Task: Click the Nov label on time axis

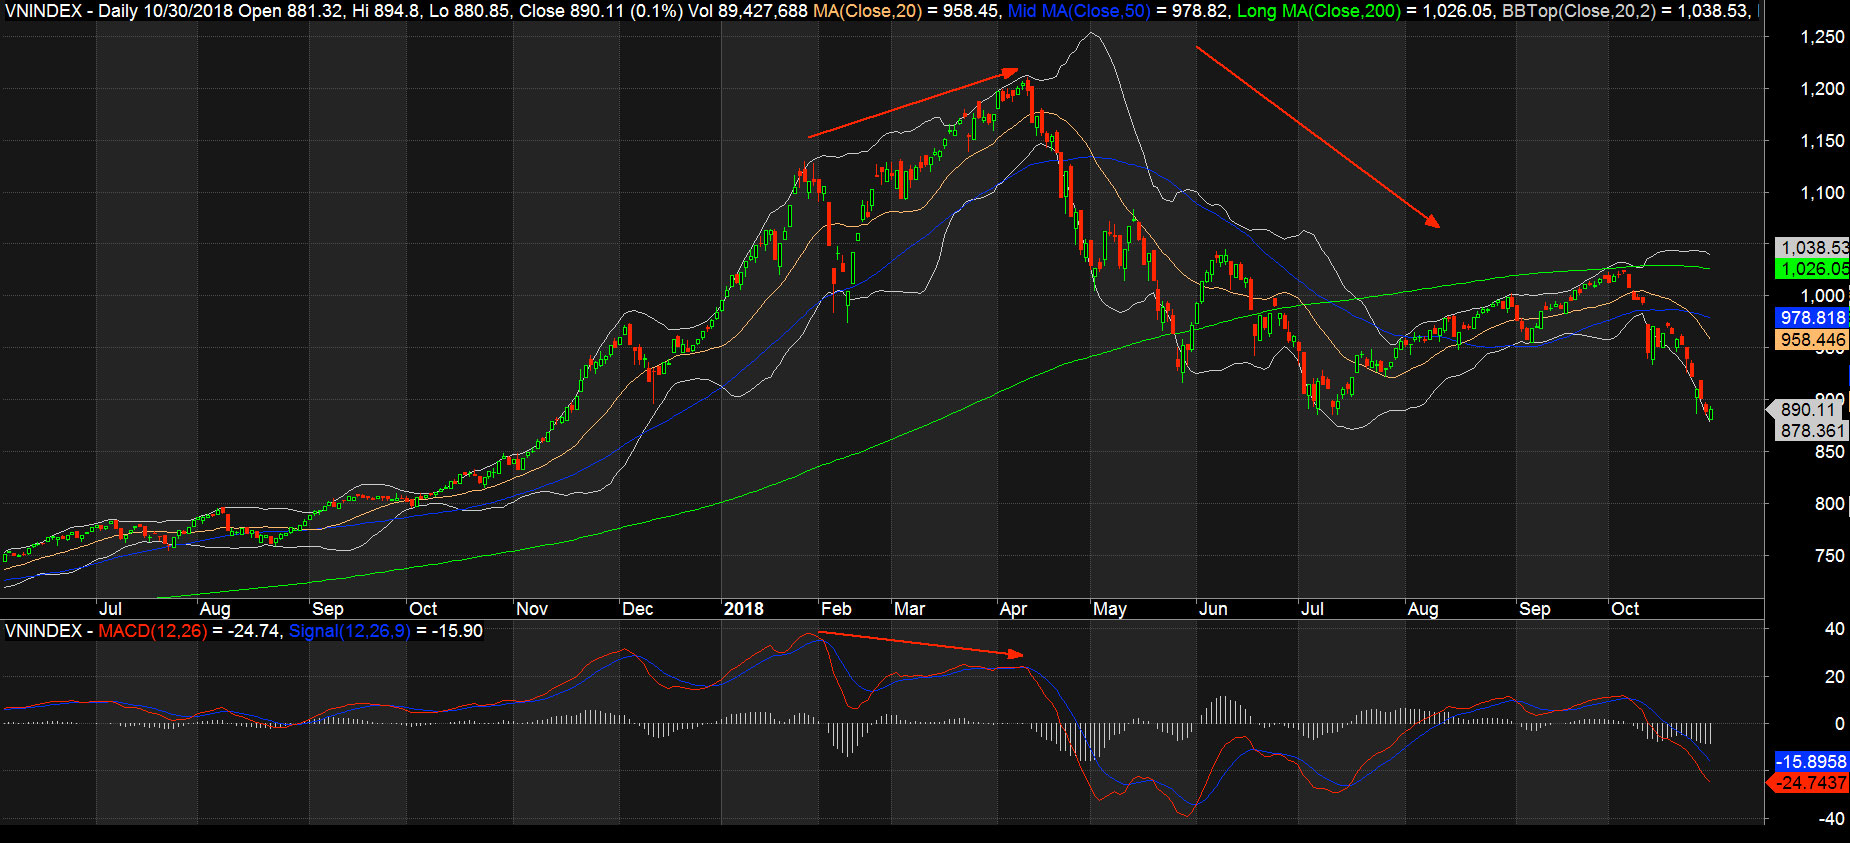Action: coord(532,609)
